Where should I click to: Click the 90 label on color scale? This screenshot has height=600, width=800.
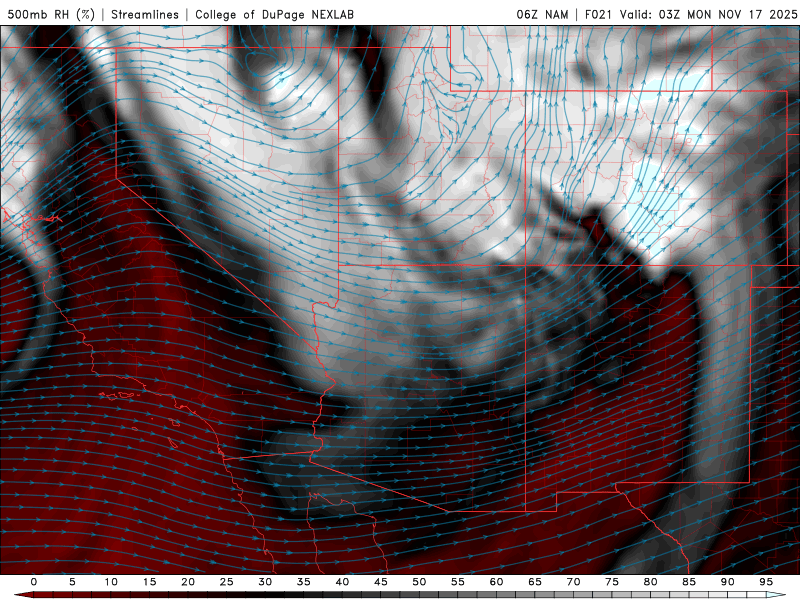(728, 582)
